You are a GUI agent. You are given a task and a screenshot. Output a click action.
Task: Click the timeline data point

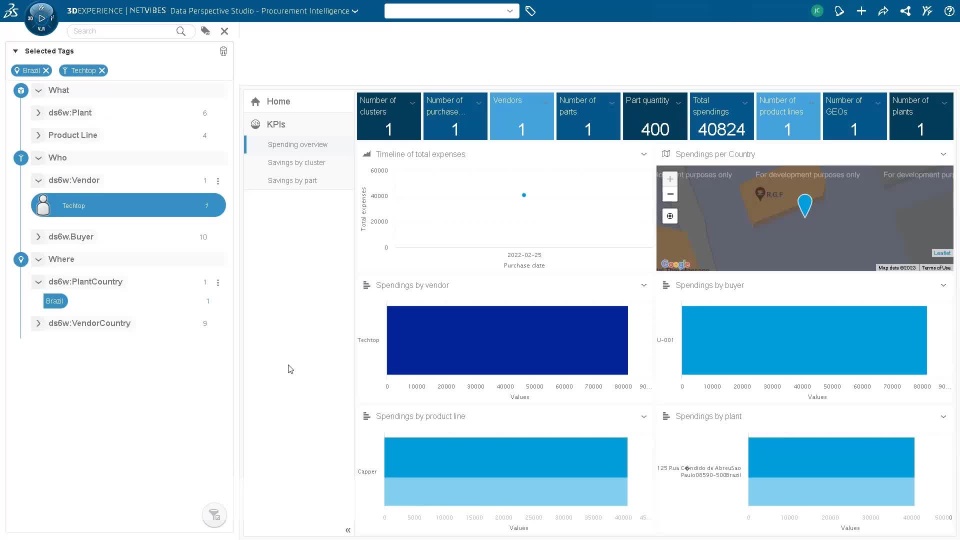coord(524,195)
